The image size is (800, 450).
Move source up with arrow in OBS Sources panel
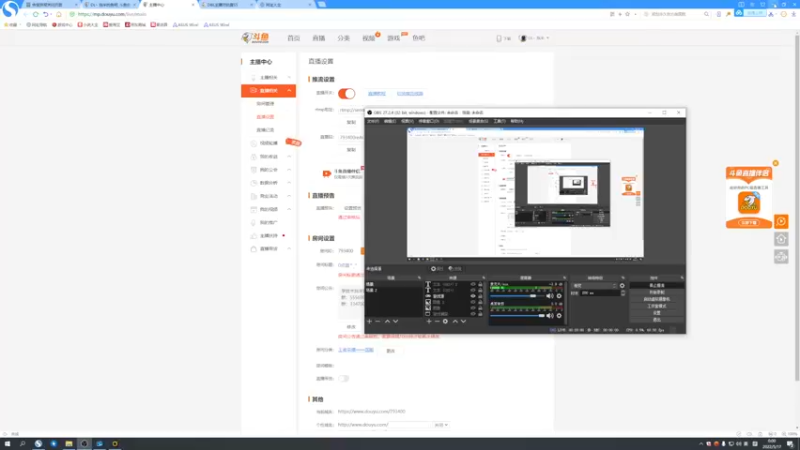coord(455,321)
